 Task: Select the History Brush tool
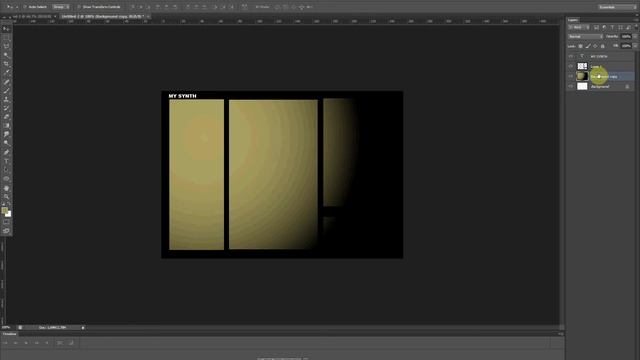(6, 108)
